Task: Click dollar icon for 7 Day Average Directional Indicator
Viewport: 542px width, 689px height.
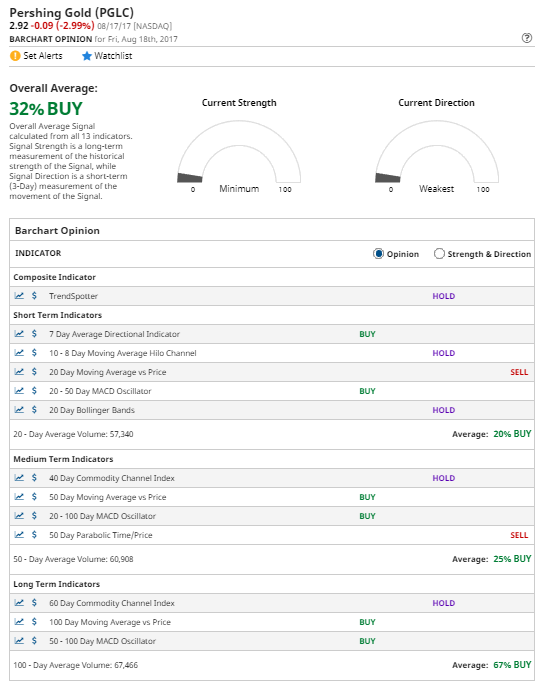Action: click(x=34, y=334)
